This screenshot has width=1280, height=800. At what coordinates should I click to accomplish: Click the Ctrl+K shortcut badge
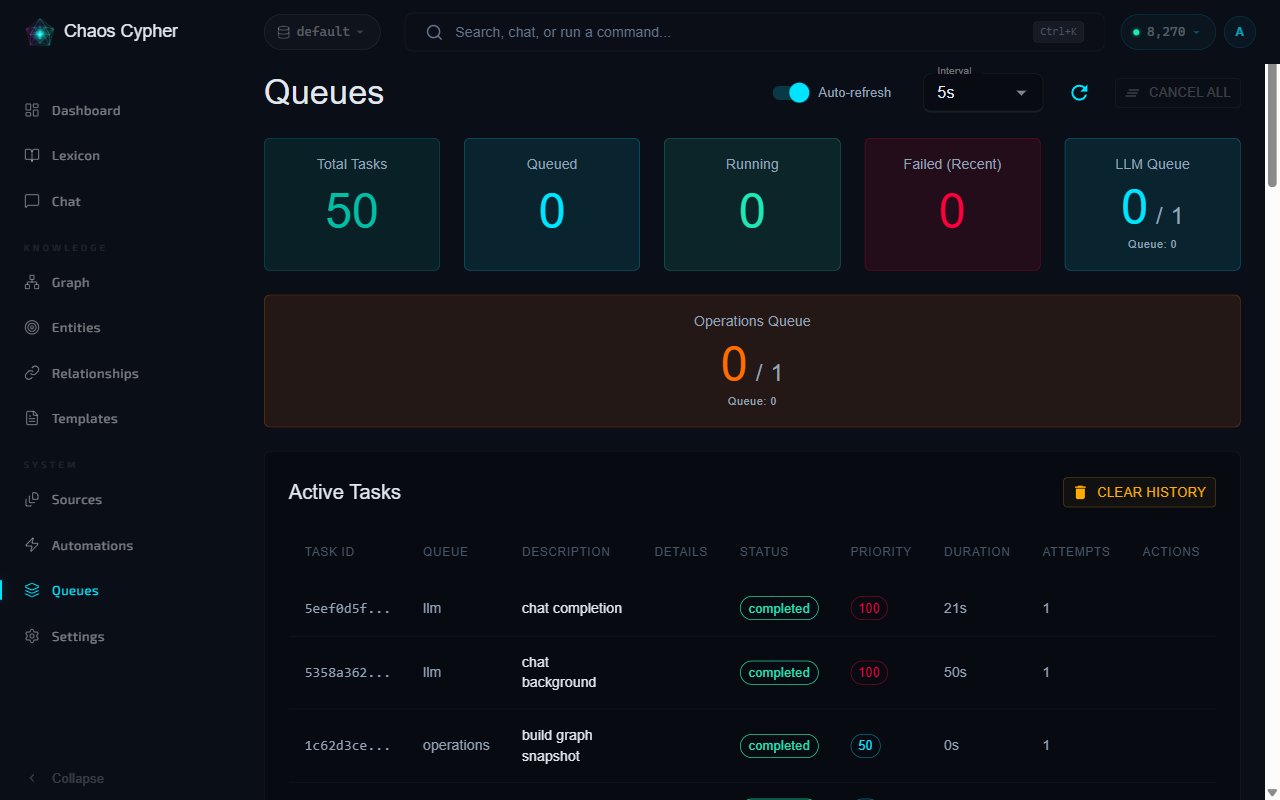coord(1059,32)
